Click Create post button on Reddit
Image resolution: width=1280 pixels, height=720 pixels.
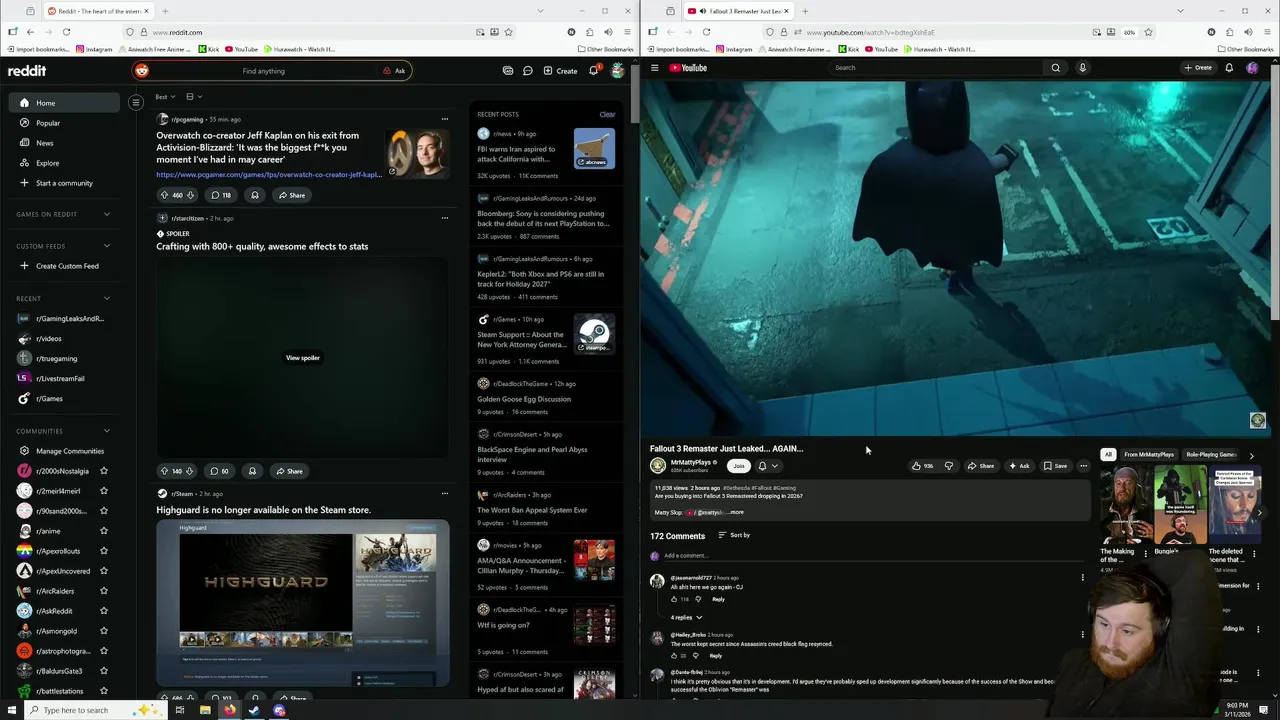pos(560,71)
